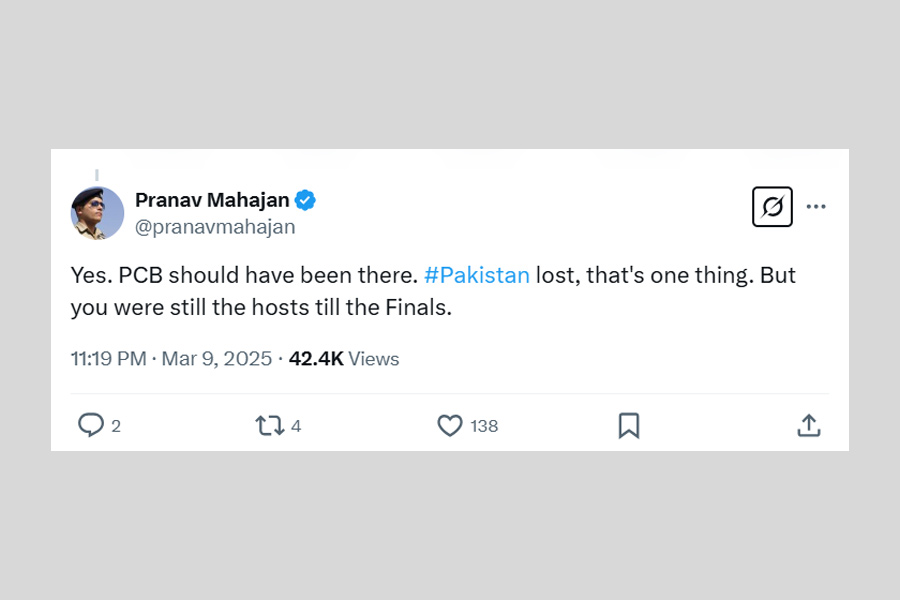Click the display name Pranav Mahajan
This screenshot has width=900, height=600.
coord(212,200)
